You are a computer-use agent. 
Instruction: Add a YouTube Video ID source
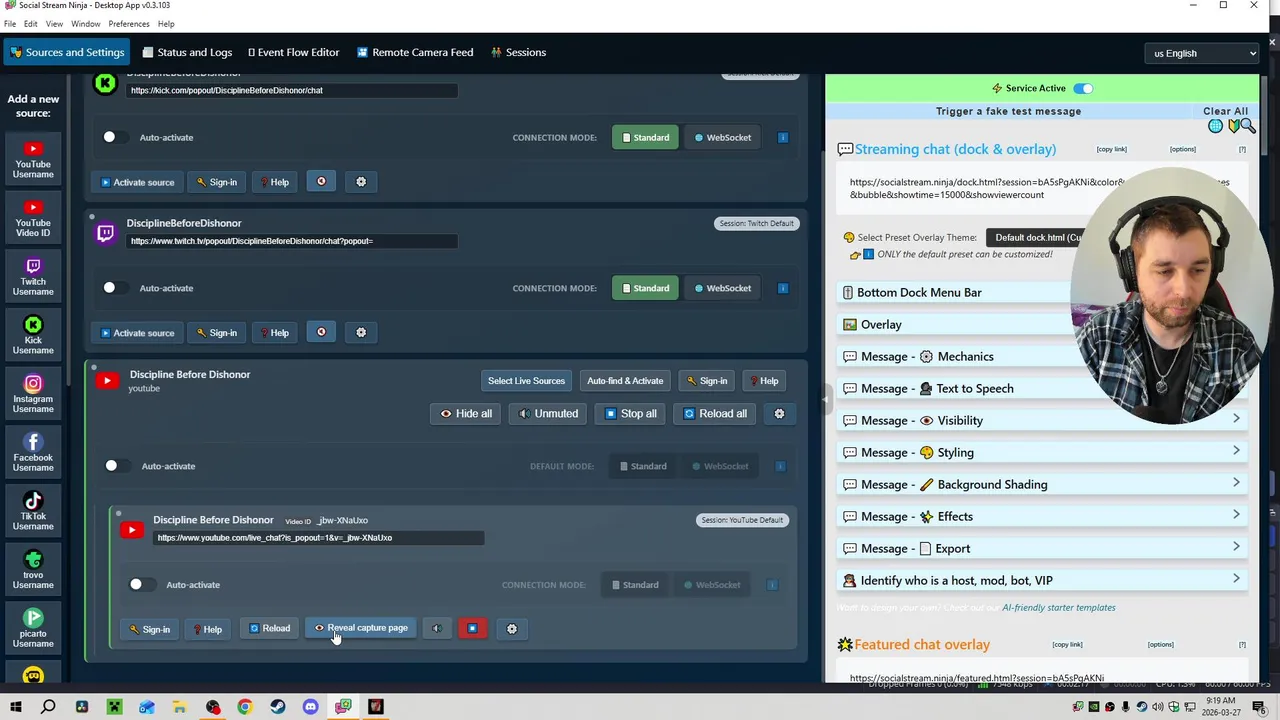point(33,218)
